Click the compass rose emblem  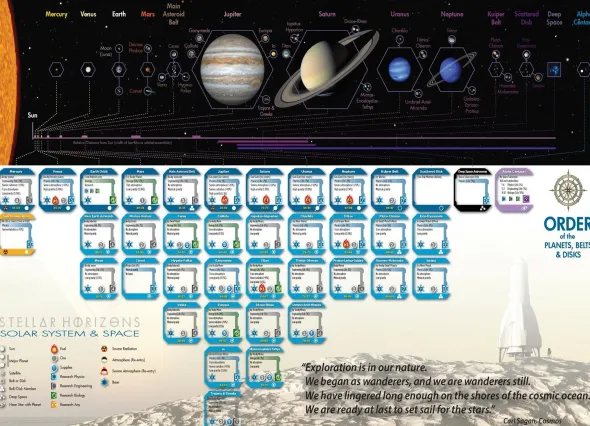click(569, 190)
